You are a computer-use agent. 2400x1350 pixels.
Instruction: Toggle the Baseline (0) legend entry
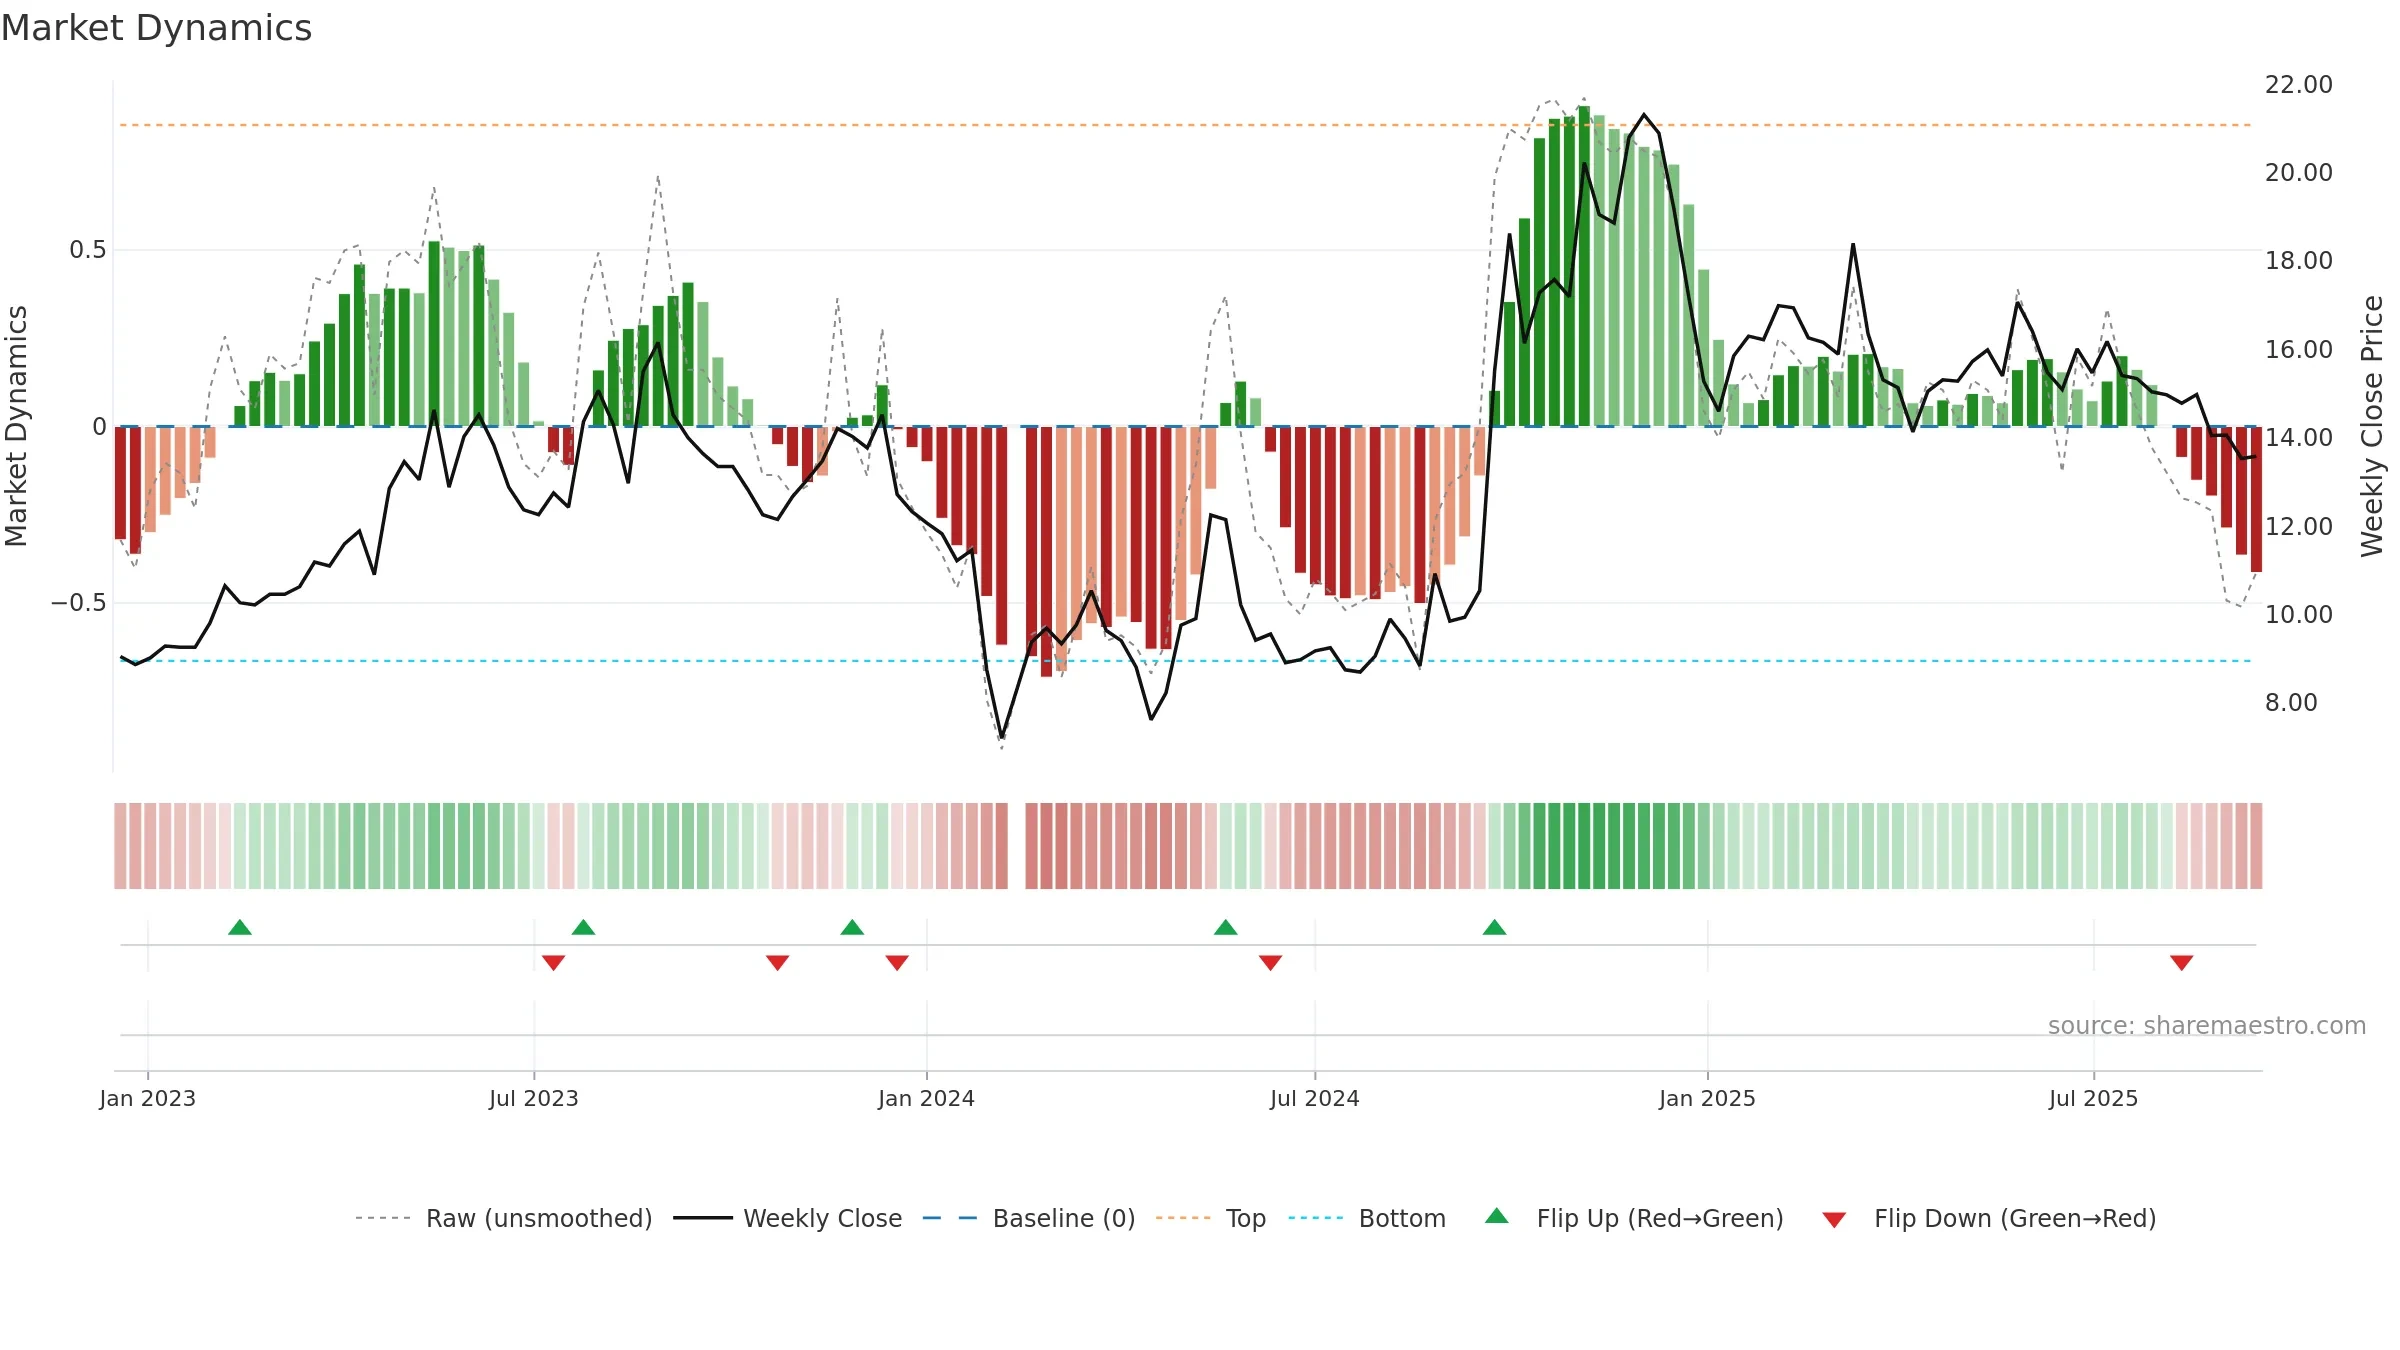pos(1029,1218)
